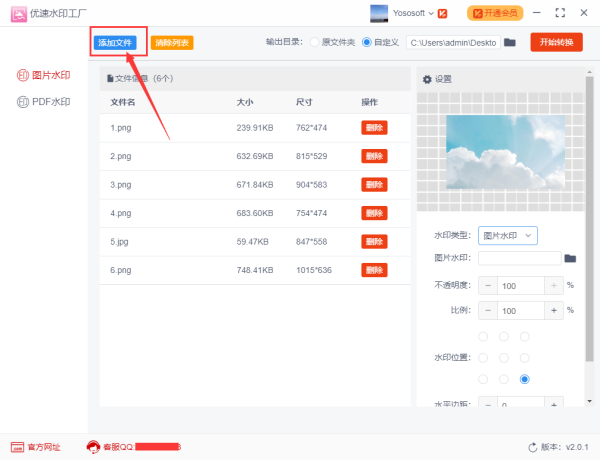Select the 原文件夹 output radio button
This screenshot has width=600, height=460.
315,42
